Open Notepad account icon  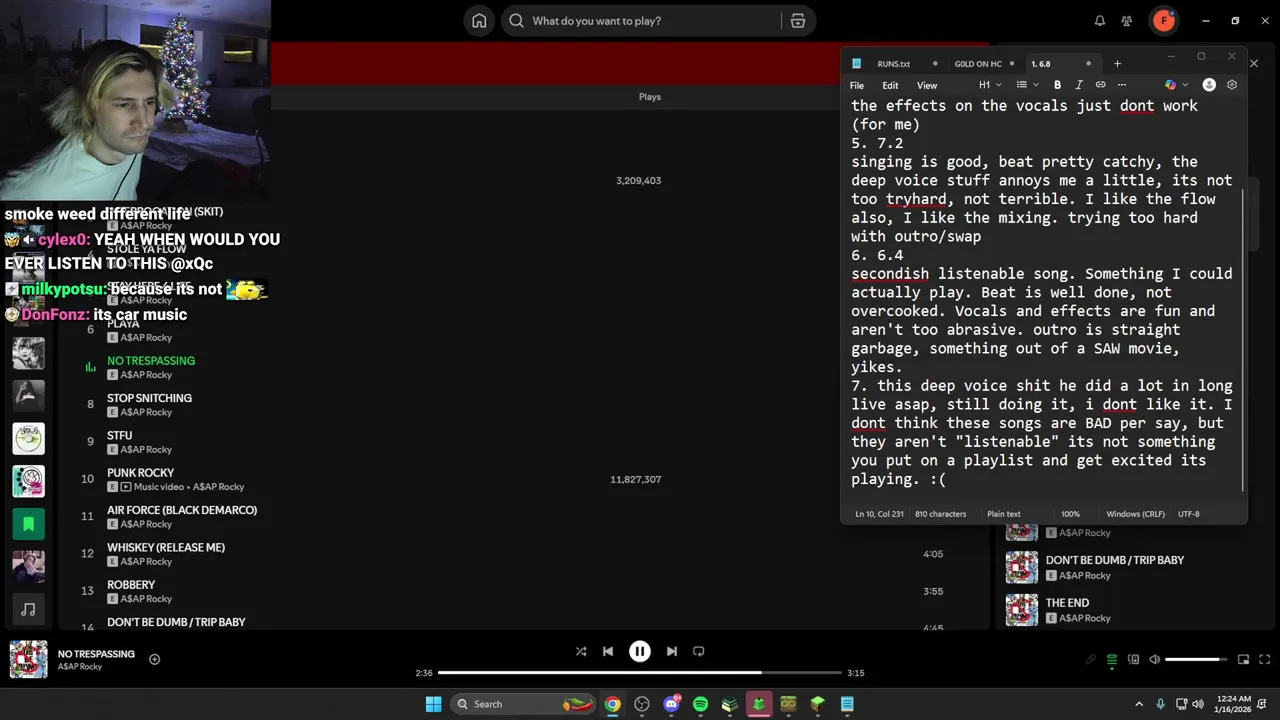1209,85
